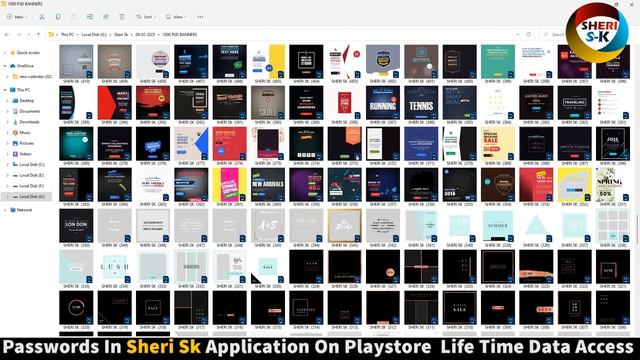Viewport: 640px width, 360px height.
Task: Open Videos in navigation pane
Action: (x=25, y=154)
